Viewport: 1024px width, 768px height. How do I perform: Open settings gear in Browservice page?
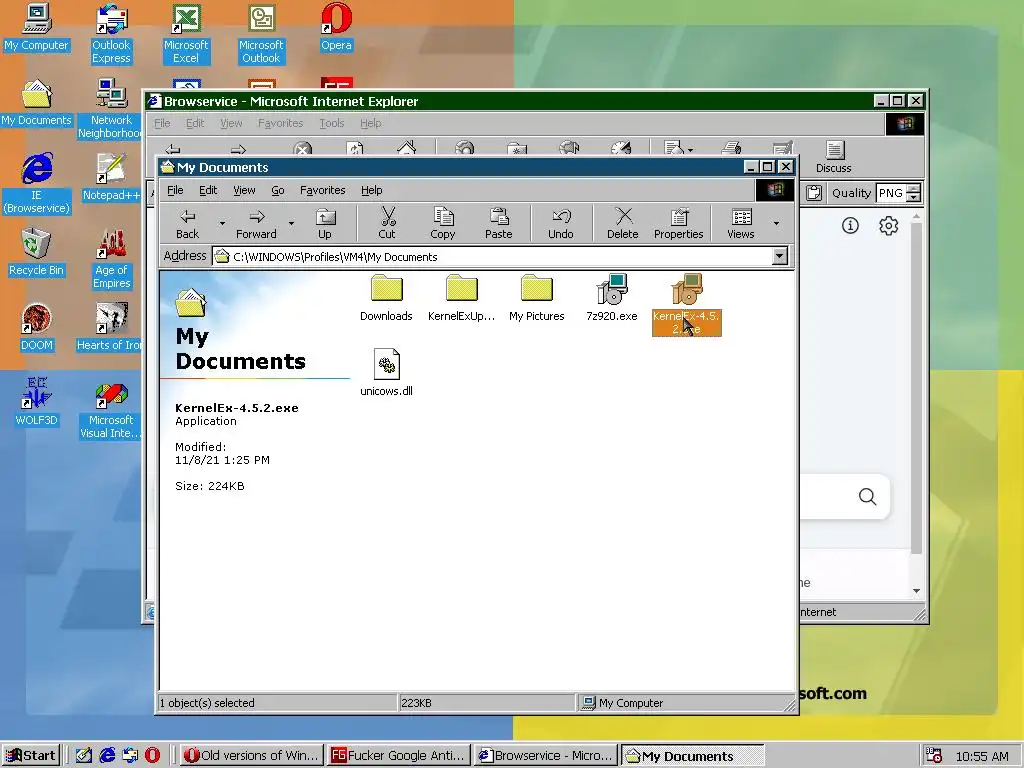[x=888, y=226]
